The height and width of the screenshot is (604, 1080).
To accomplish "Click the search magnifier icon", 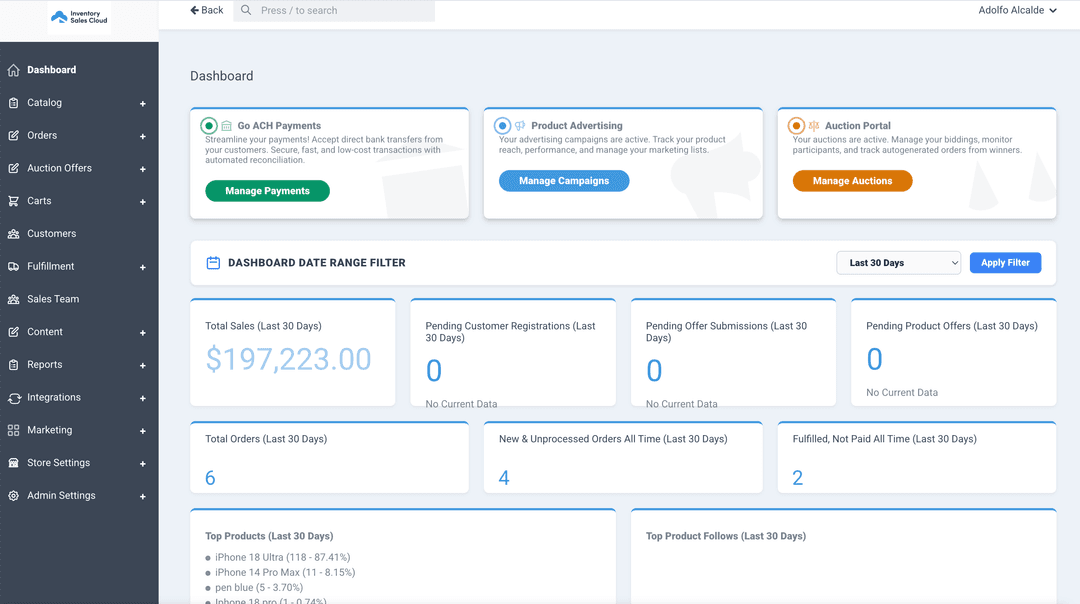I will tap(246, 10).
